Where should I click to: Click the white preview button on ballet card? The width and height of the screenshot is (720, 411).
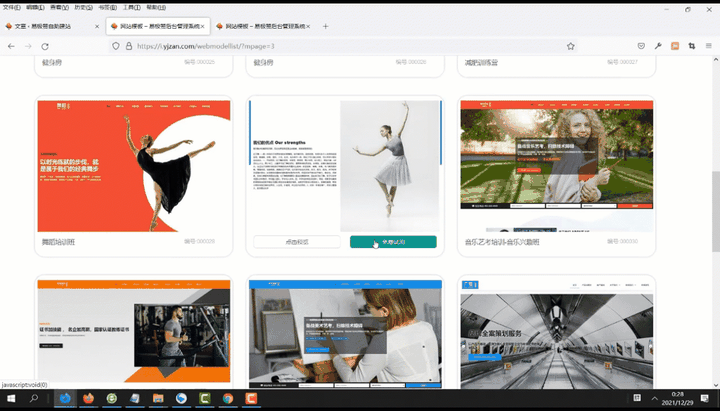pos(297,242)
